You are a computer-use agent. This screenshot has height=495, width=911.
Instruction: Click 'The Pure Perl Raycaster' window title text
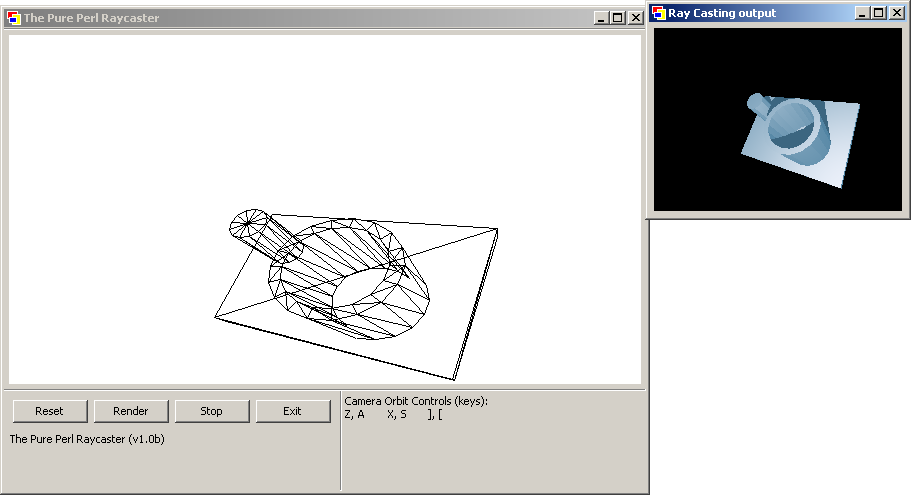[91, 18]
